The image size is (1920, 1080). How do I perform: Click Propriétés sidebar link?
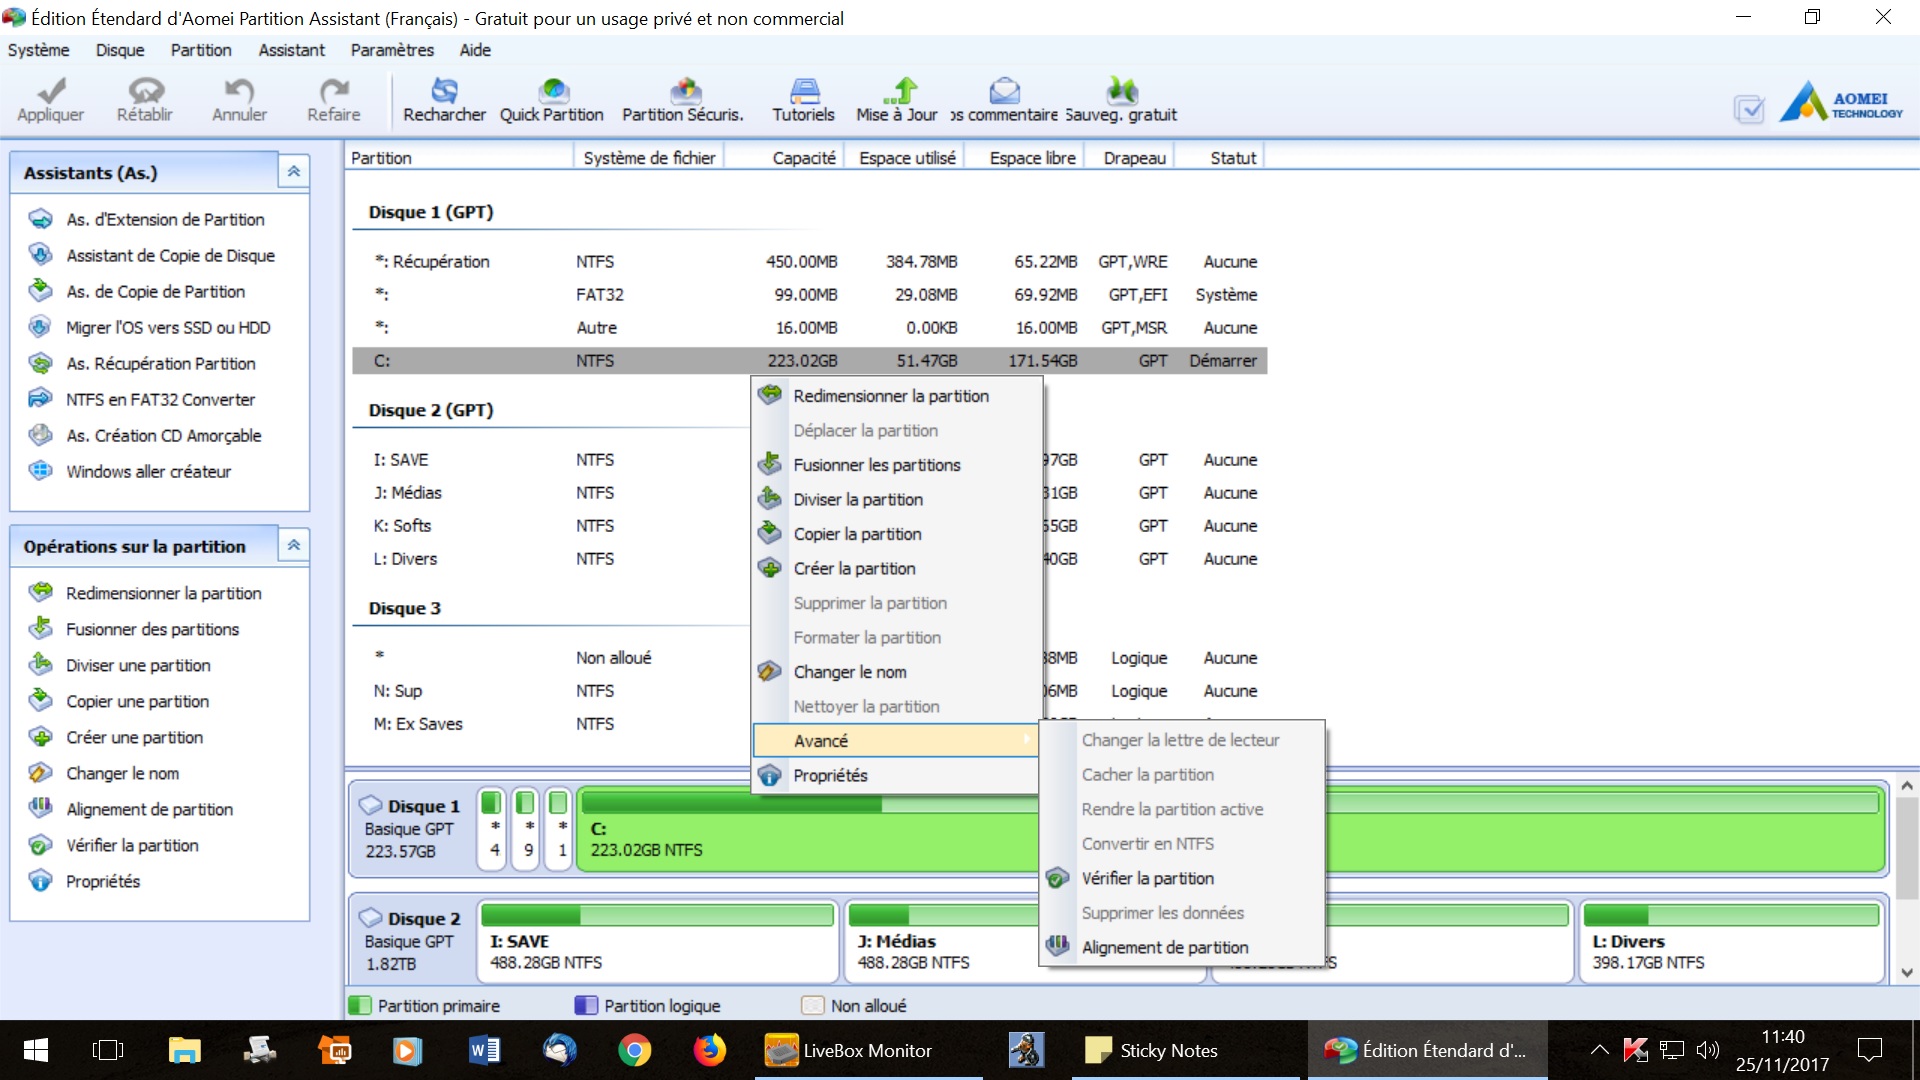pyautogui.click(x=102, y=881)
